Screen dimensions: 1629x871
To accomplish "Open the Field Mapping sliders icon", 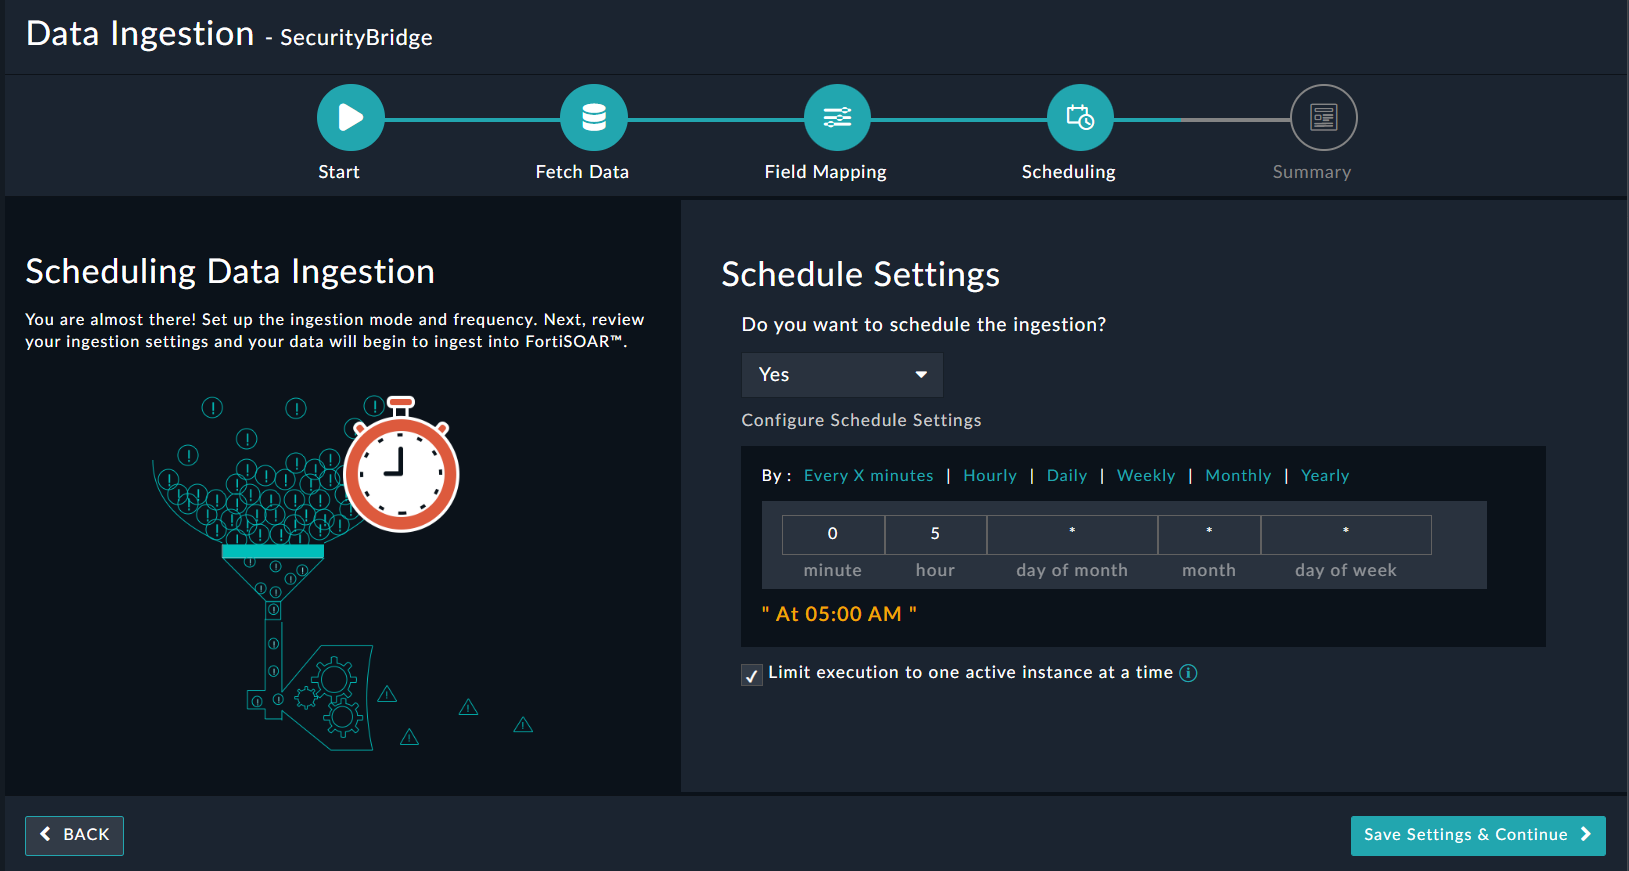I will pos(837,118).
